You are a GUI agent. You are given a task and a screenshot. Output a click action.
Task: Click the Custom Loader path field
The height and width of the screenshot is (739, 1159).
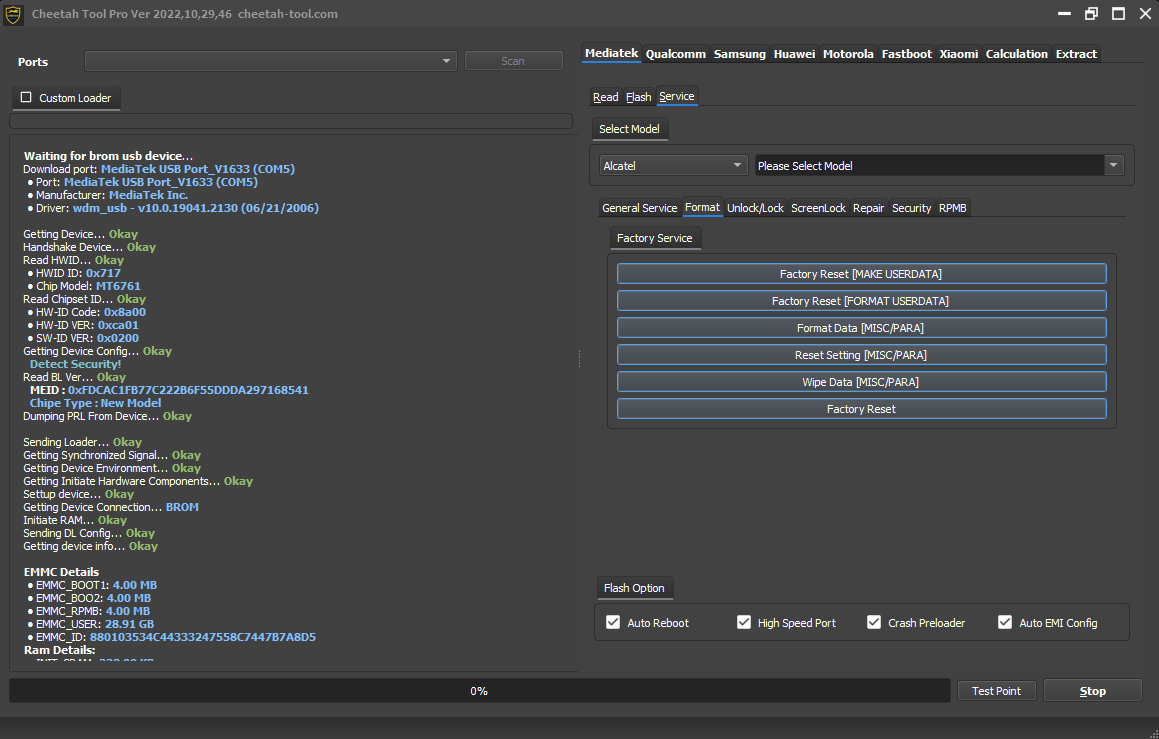(x=291, y=121)
